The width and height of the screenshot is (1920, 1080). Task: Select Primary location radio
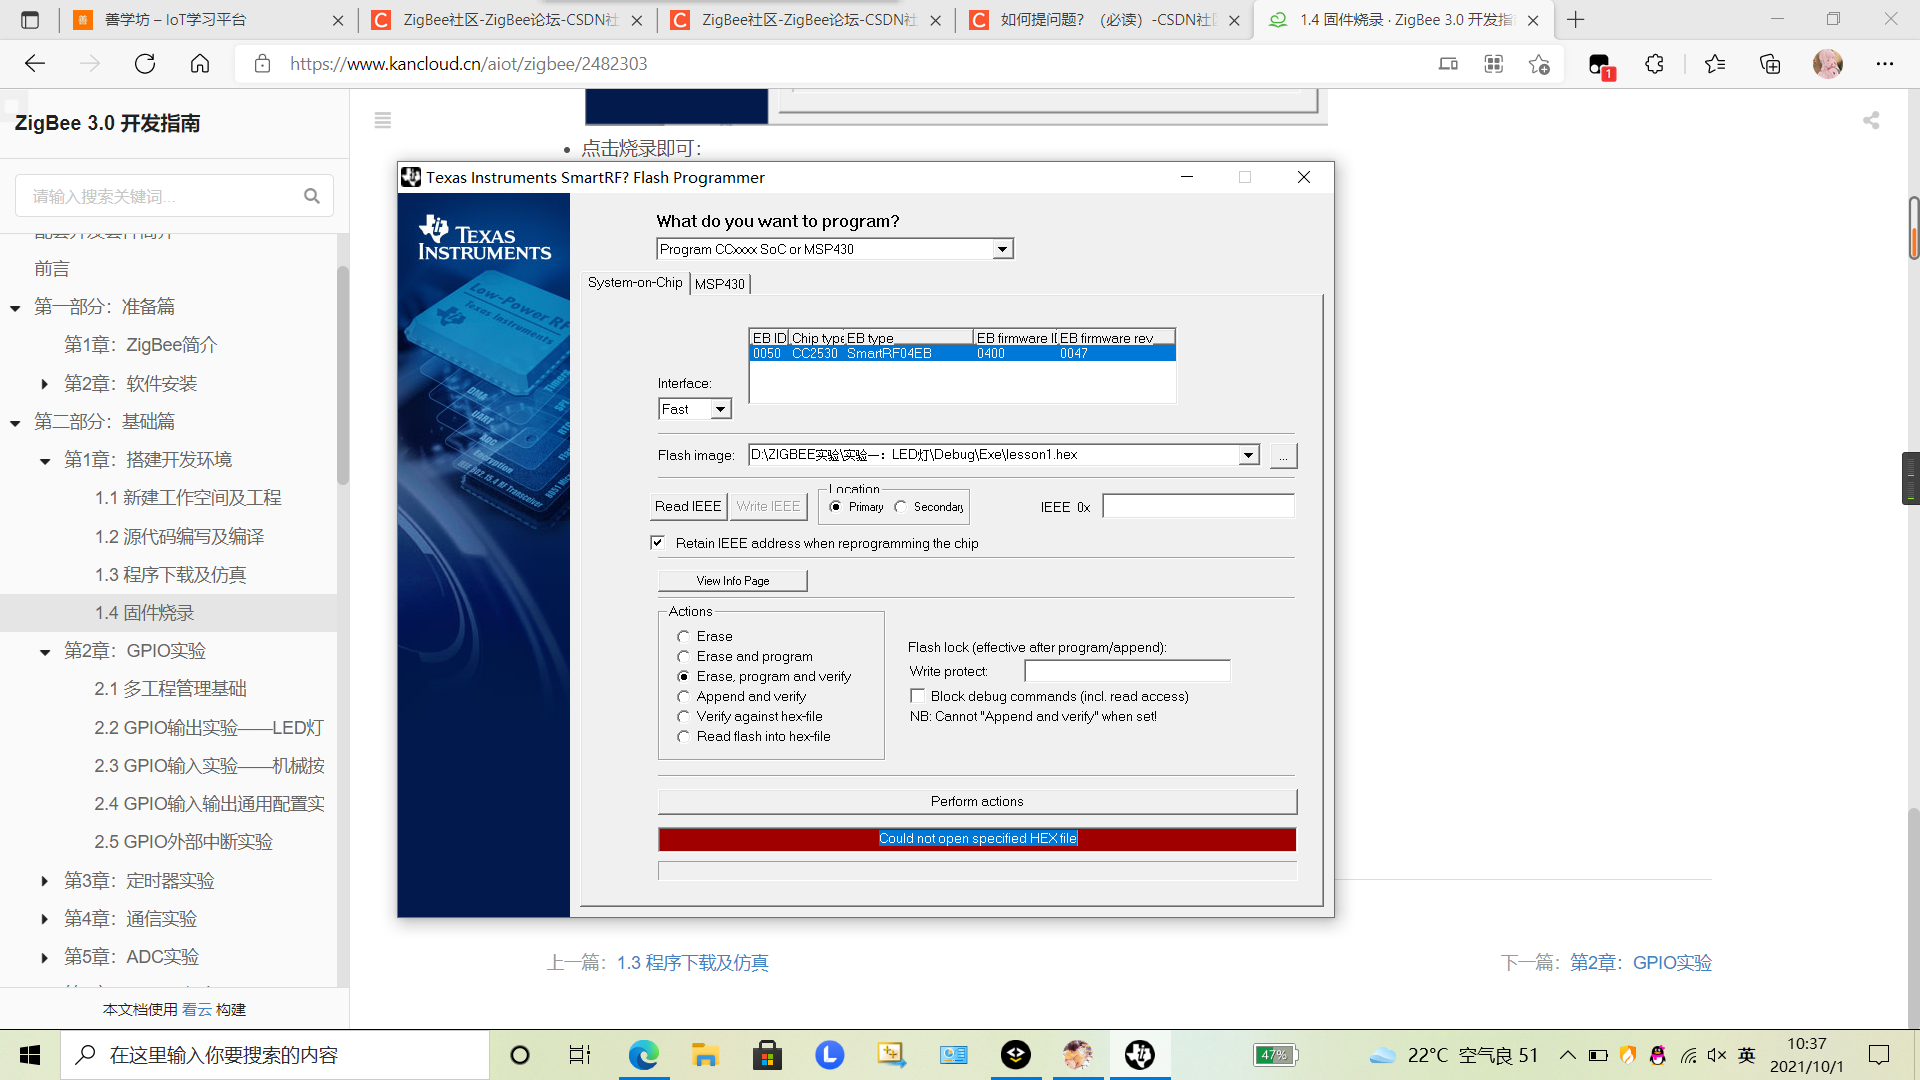(x=836, y=507)
